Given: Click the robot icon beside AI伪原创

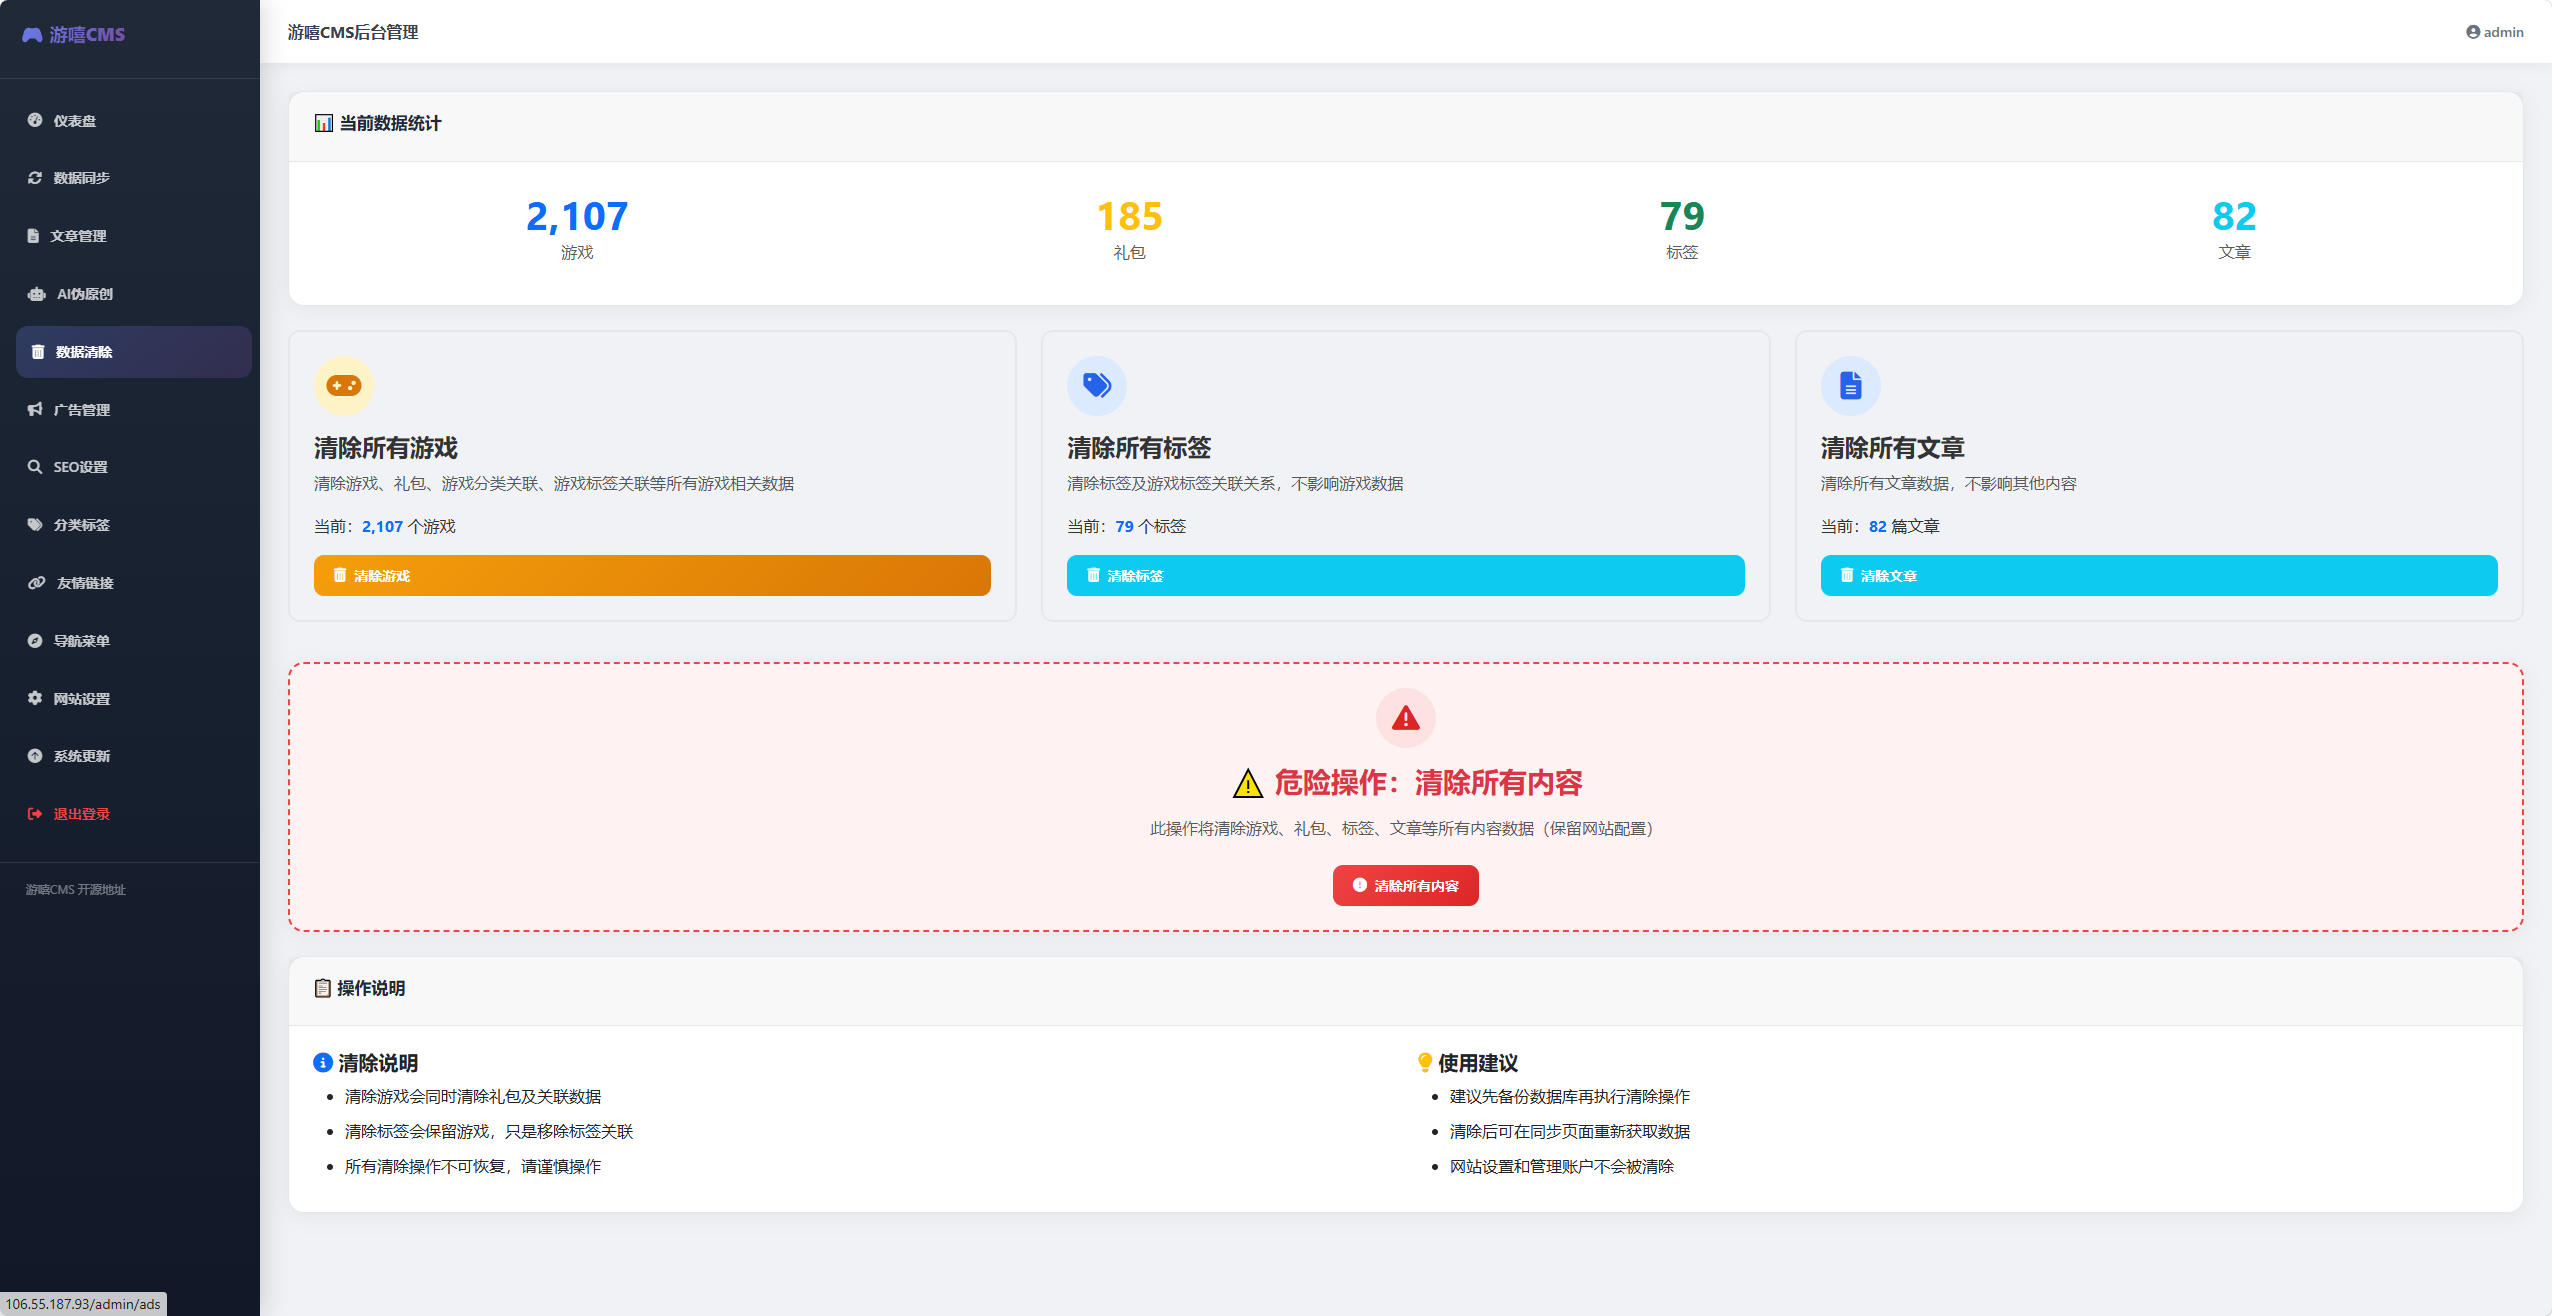Looking at the screenshot, I should 37,294.
